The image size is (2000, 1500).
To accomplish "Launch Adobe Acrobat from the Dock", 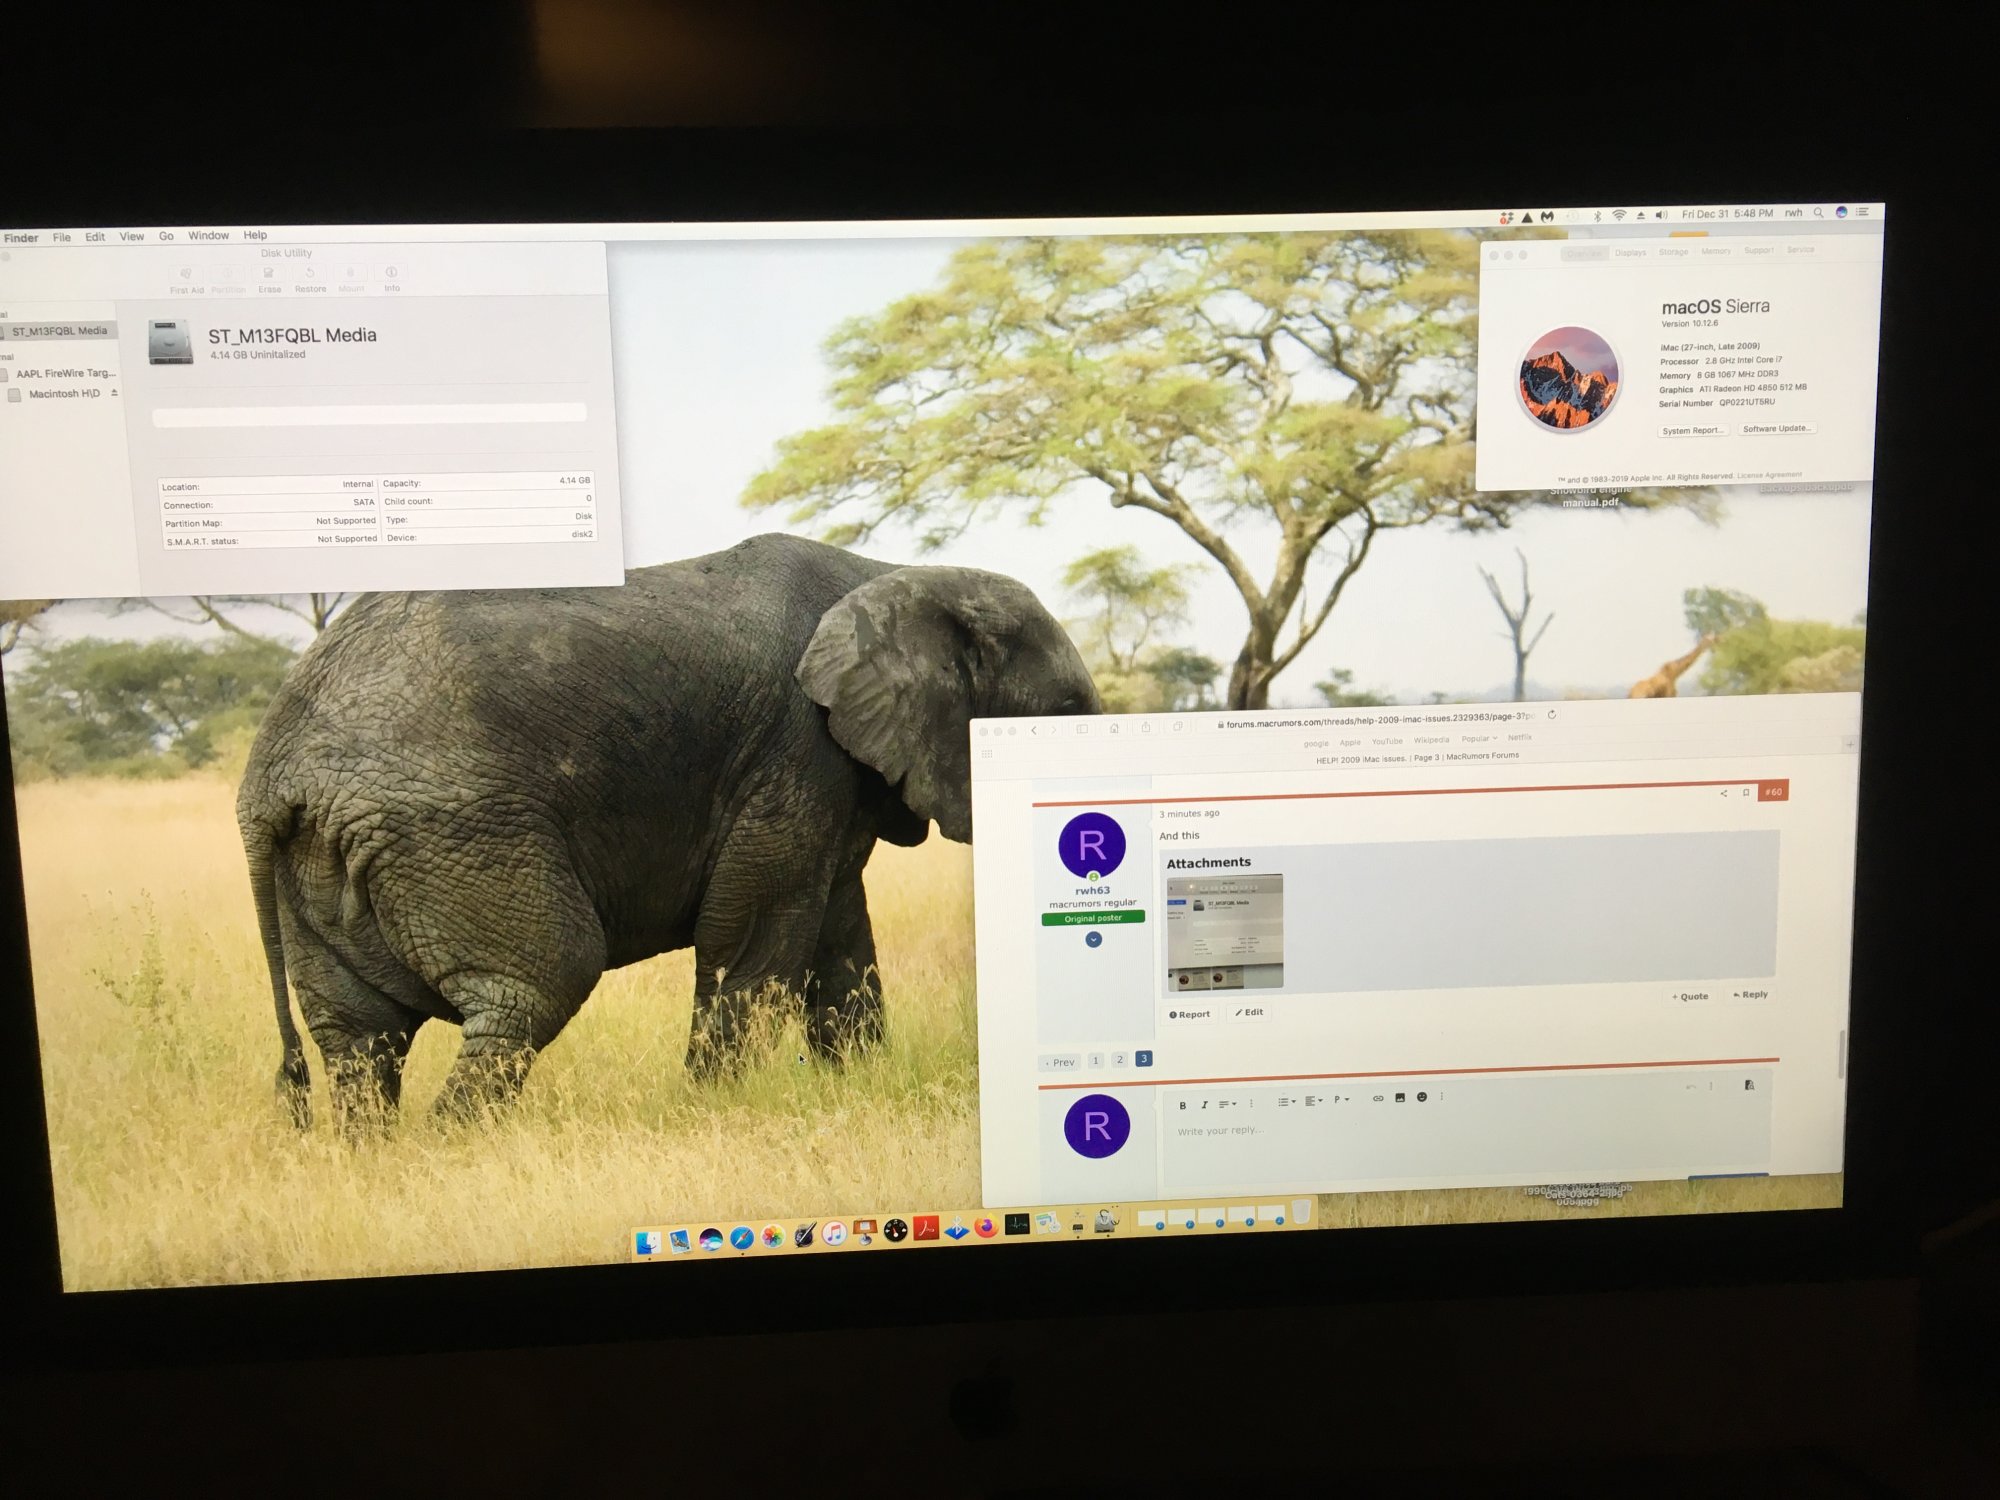I will [926, 1229].
